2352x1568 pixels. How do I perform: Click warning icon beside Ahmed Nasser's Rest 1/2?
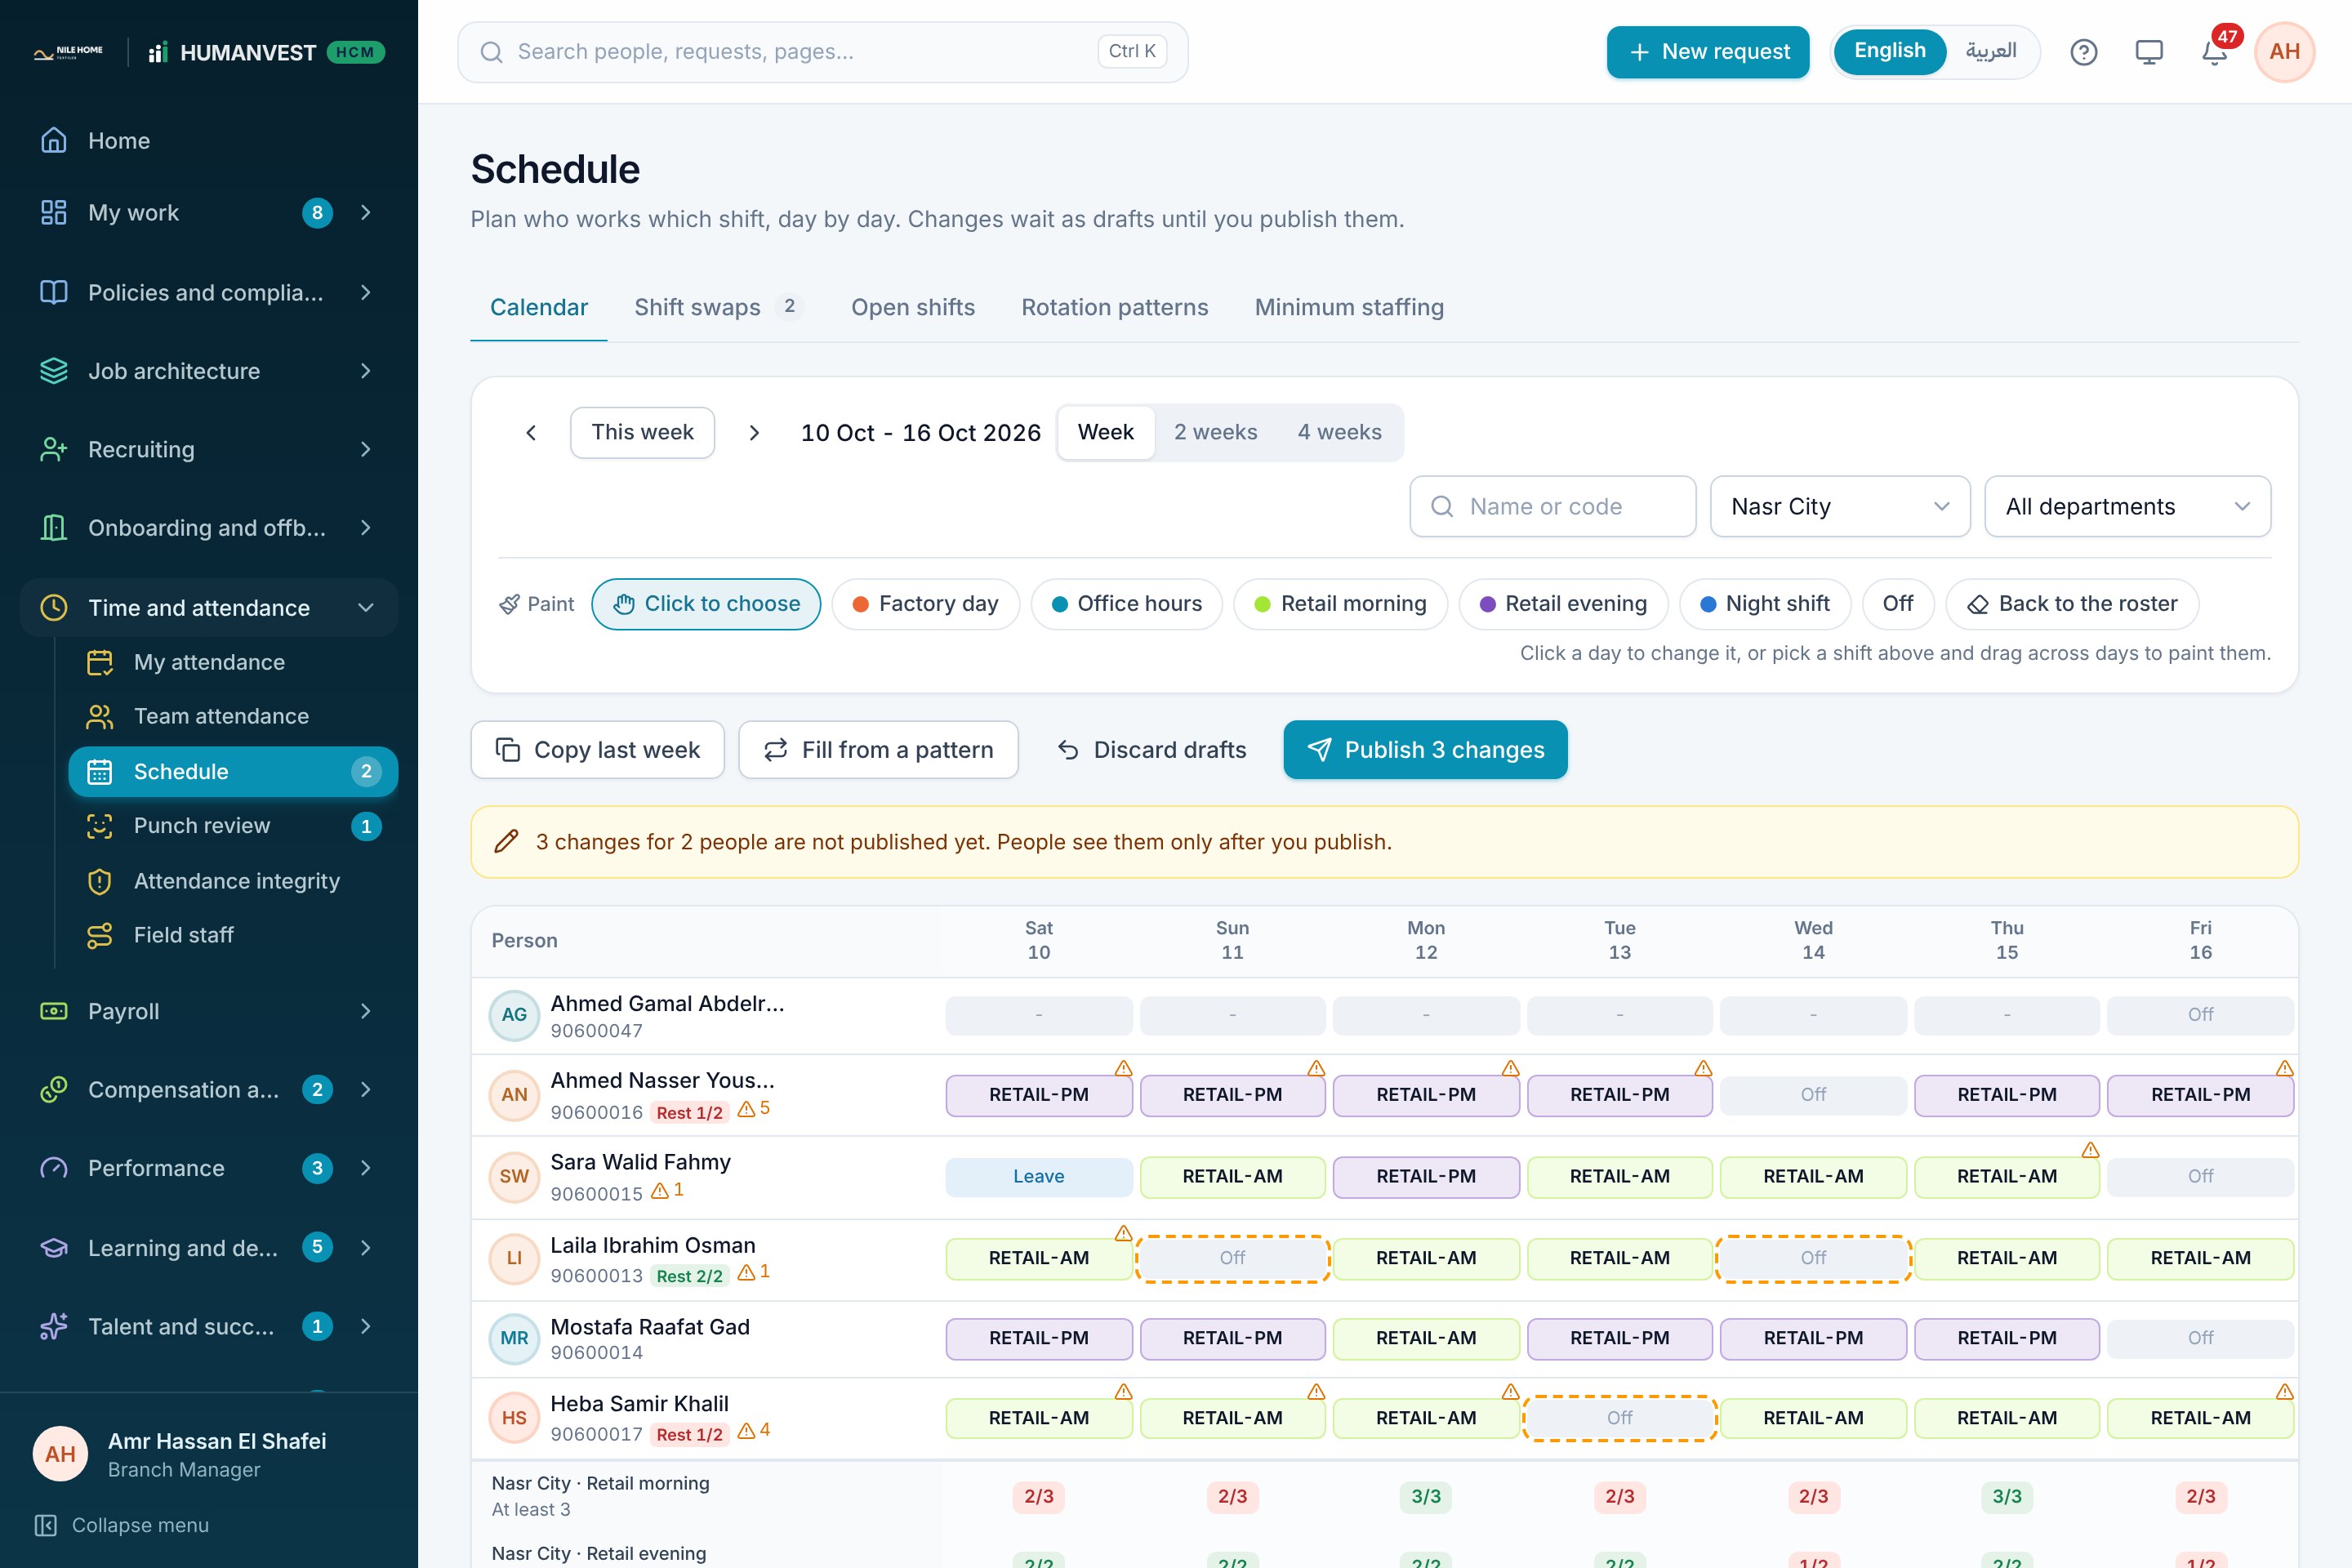[x=746, y=1109]
